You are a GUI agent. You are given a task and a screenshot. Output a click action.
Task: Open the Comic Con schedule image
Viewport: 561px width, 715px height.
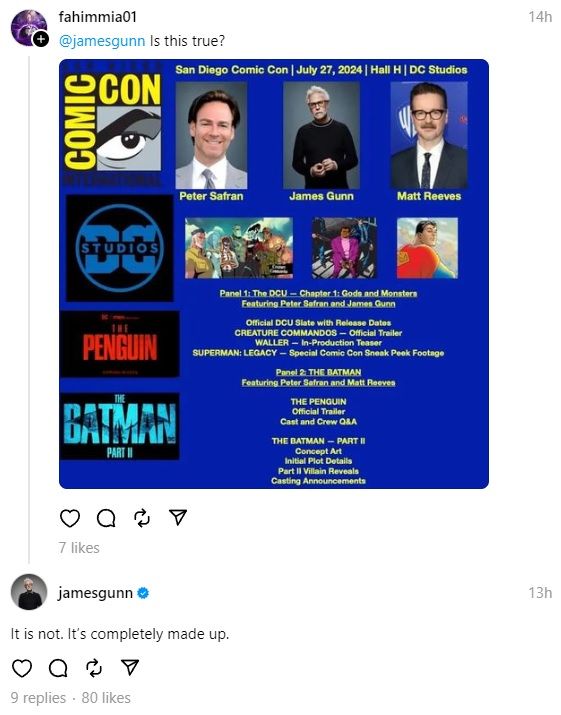(274, 274)
